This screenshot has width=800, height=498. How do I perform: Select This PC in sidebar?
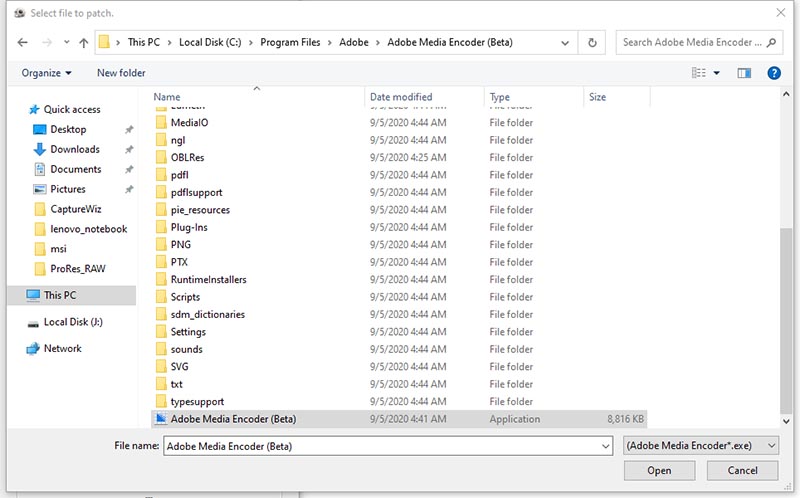[71, 295]
